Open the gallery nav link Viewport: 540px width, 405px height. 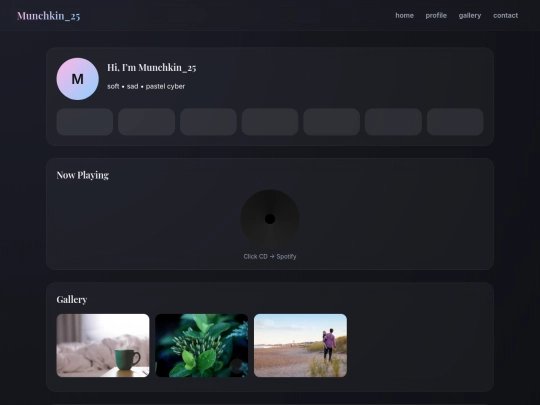(470, 15)
